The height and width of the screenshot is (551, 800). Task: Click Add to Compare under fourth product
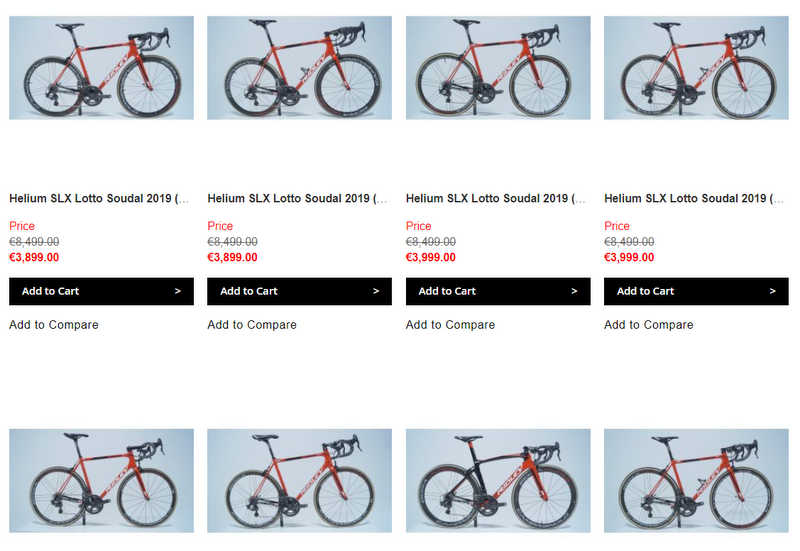tap(649, 325)
